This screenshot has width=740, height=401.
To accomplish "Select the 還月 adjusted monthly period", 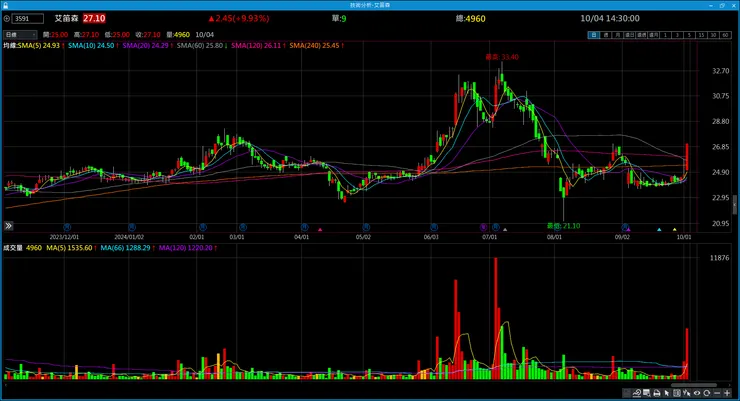I will 654,35.
